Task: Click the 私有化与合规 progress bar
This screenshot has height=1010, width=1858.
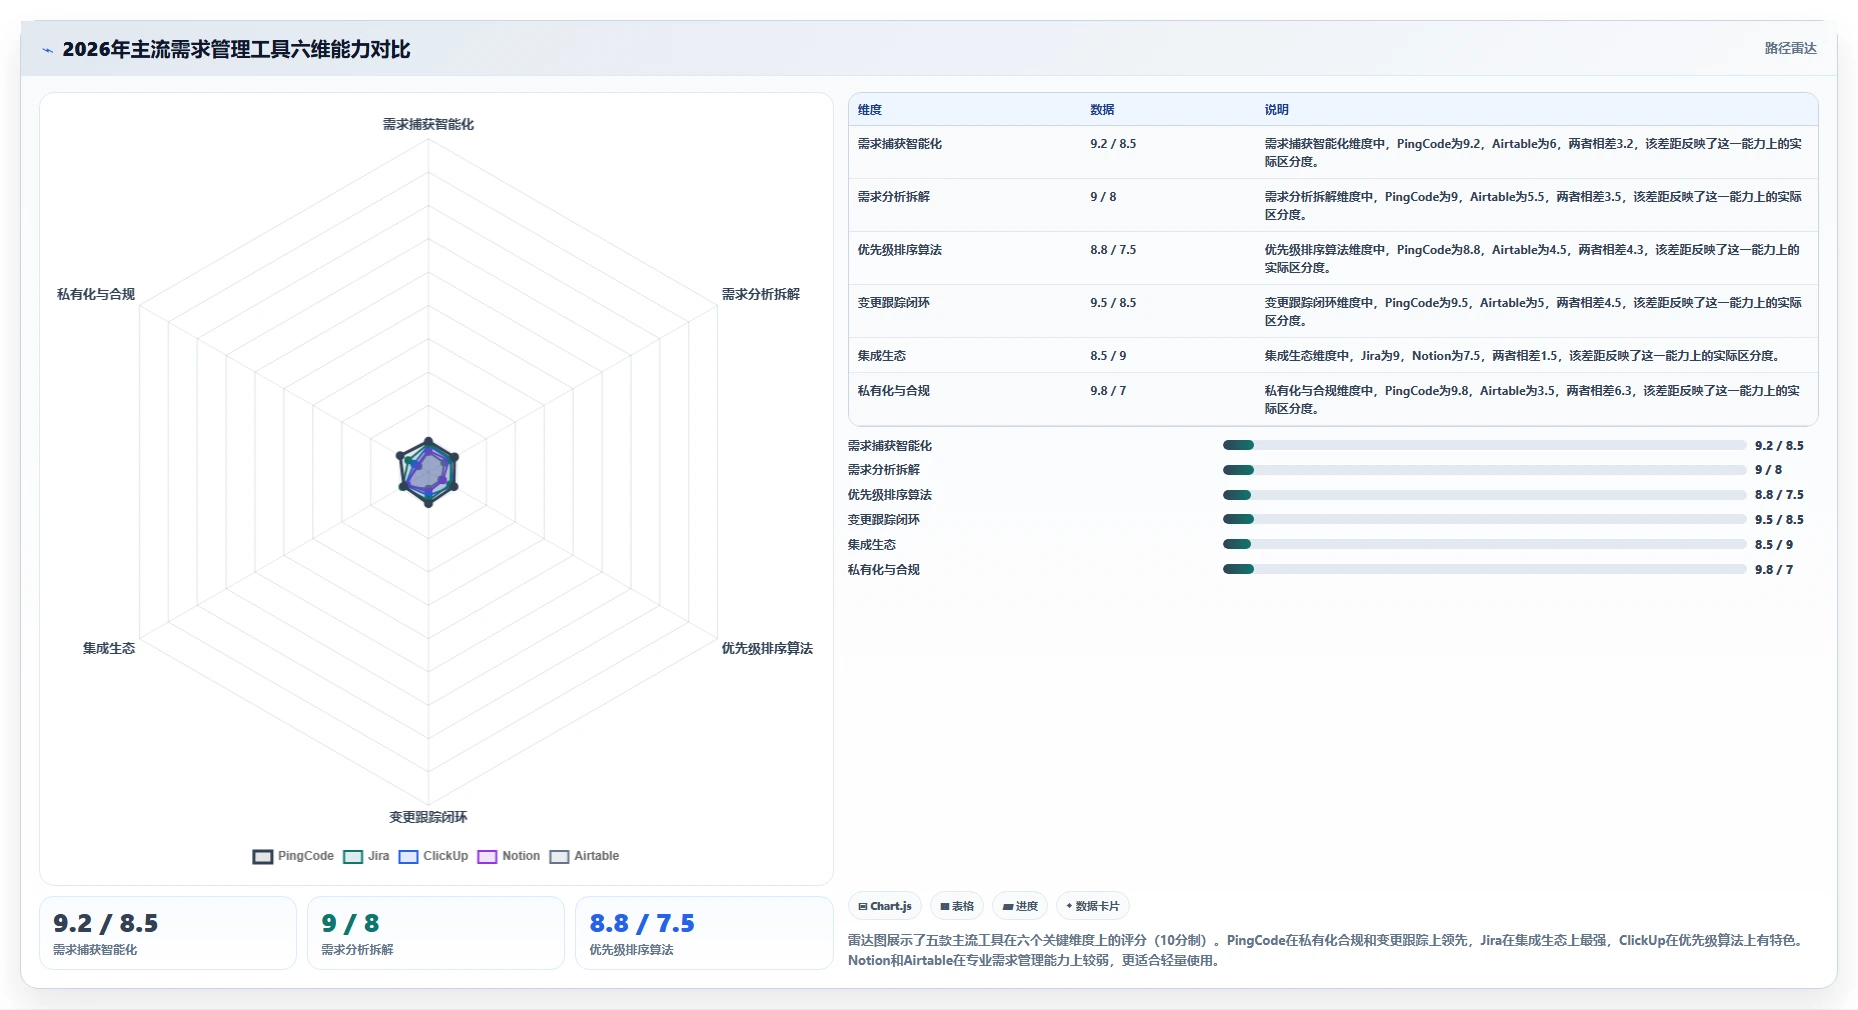Action: 1484,569
